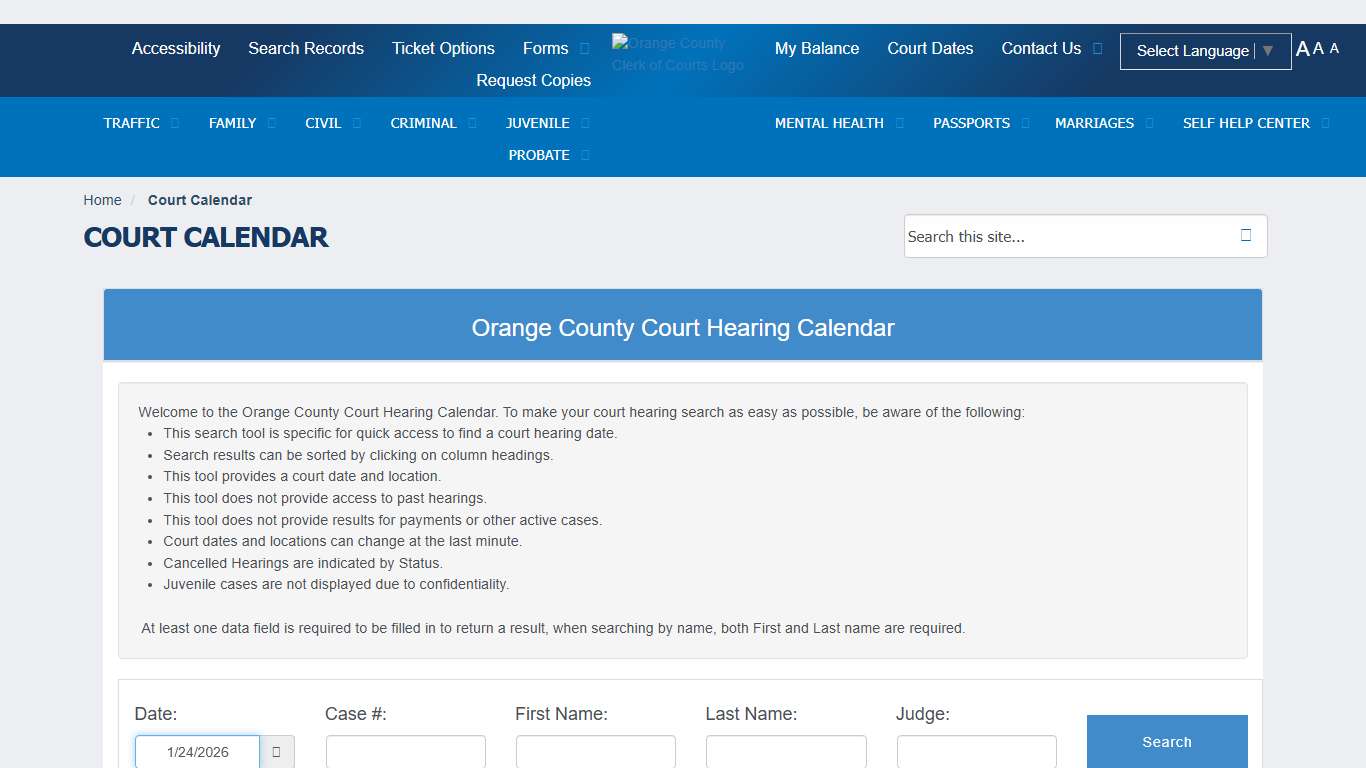1366x768 pixels.
Task: Click the Home breadcrumb link
Action: pos(102,200)
